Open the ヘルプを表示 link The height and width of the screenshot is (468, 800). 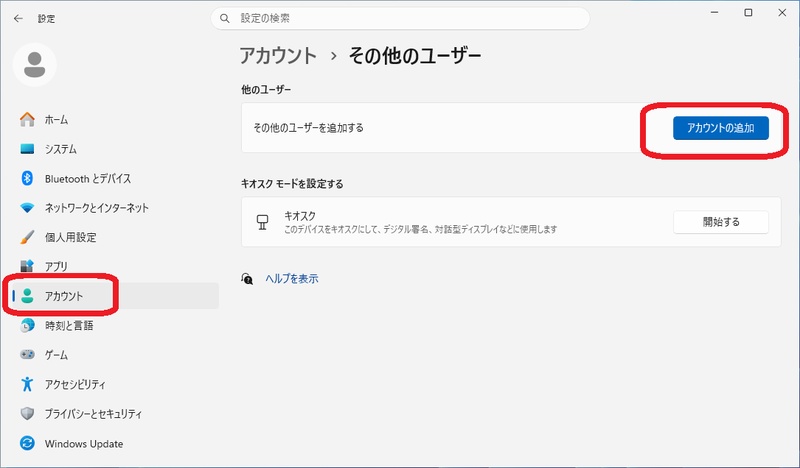(x=291, y=279)
